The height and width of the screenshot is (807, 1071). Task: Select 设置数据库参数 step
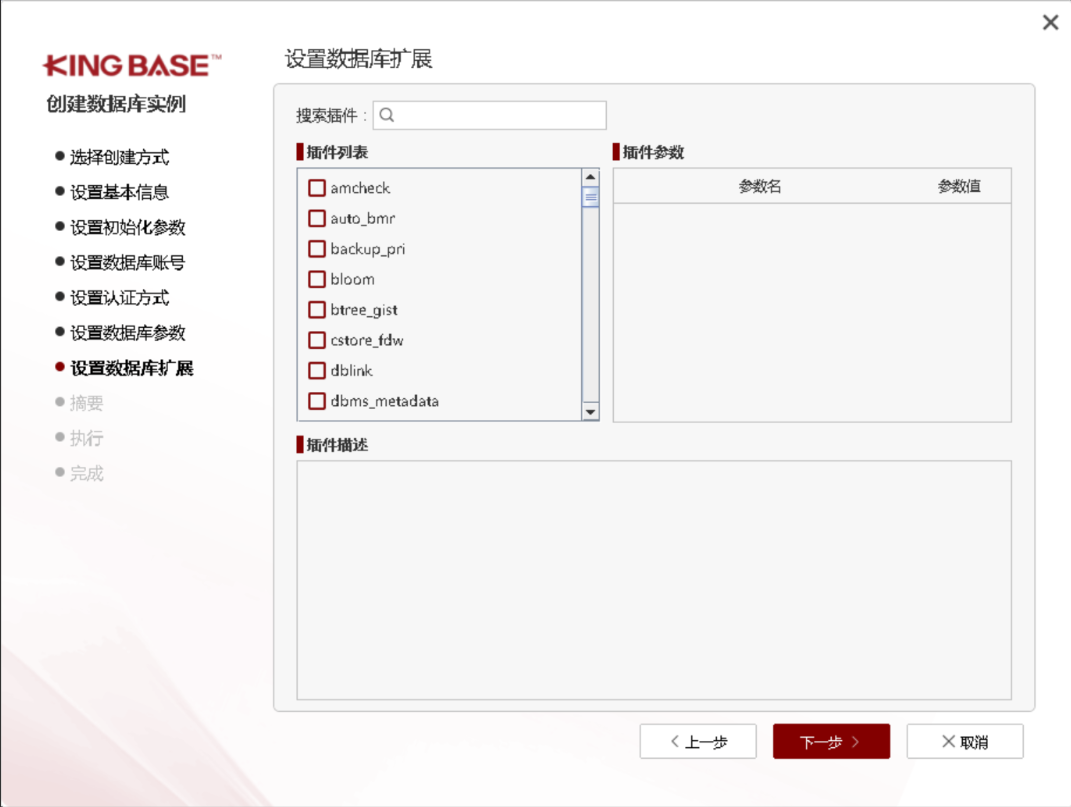[127, 333]
